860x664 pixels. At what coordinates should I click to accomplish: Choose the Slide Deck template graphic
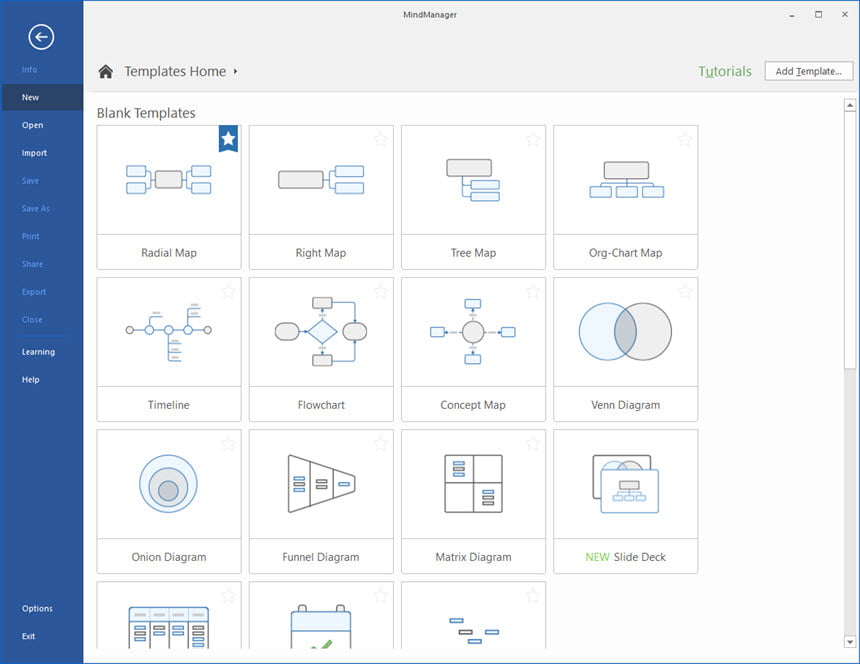625,484
